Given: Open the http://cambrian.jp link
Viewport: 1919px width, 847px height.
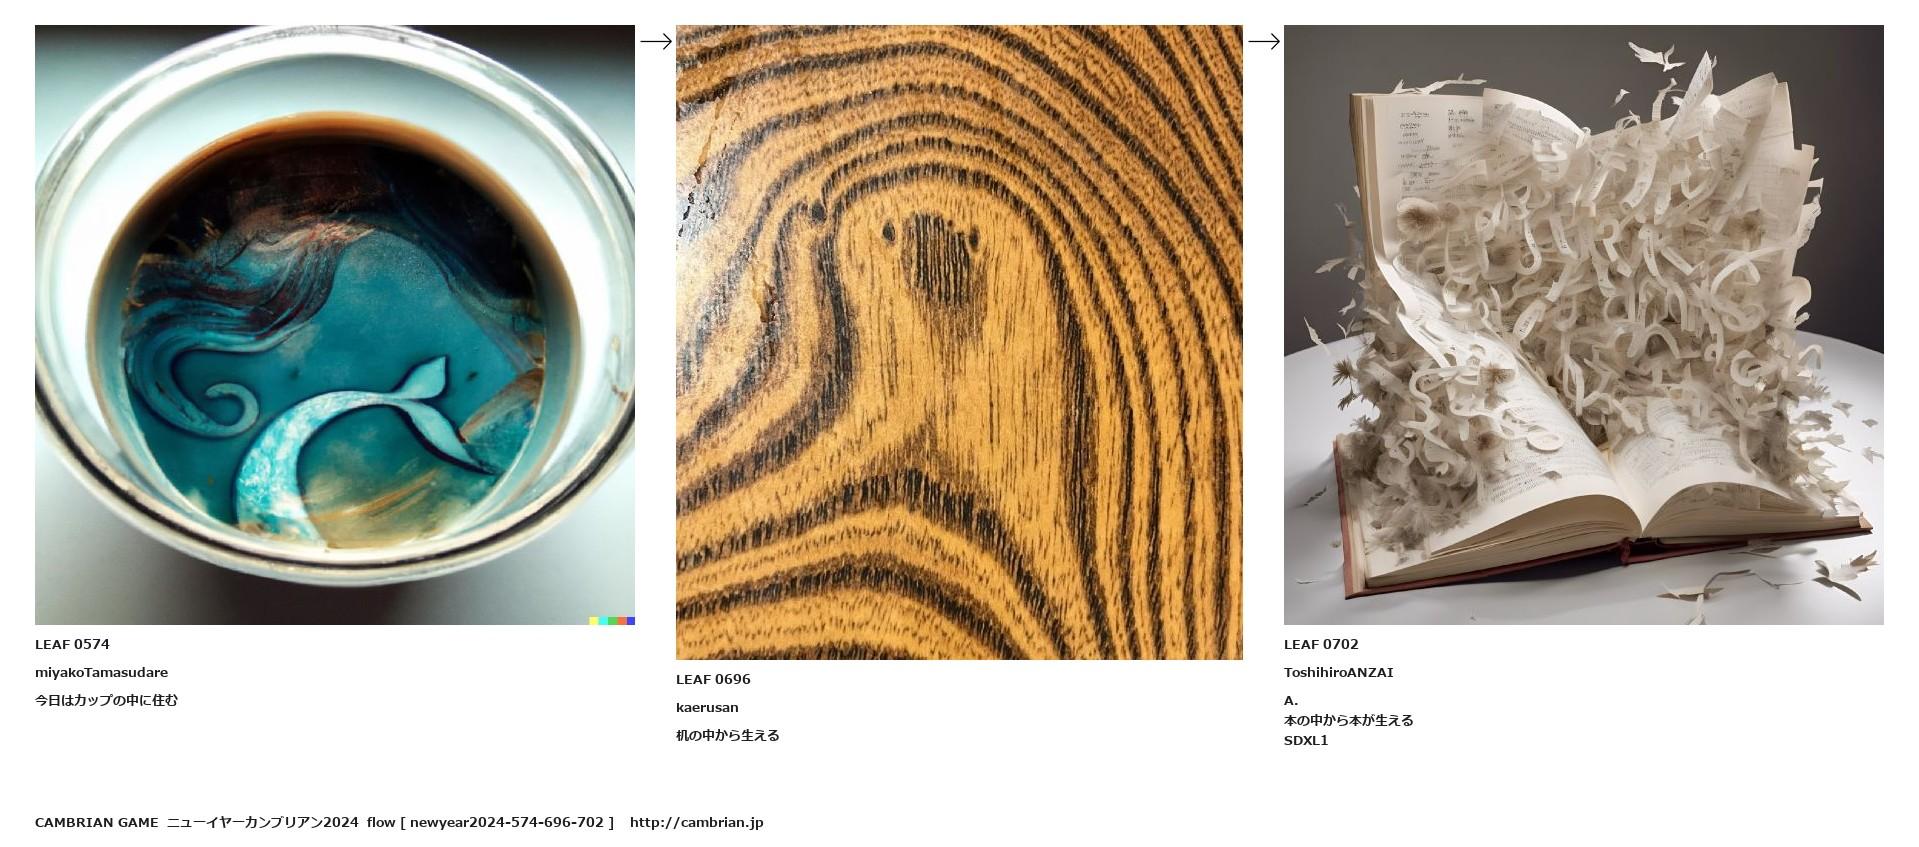Looking at the screenshot, I should tap(696, 822).
